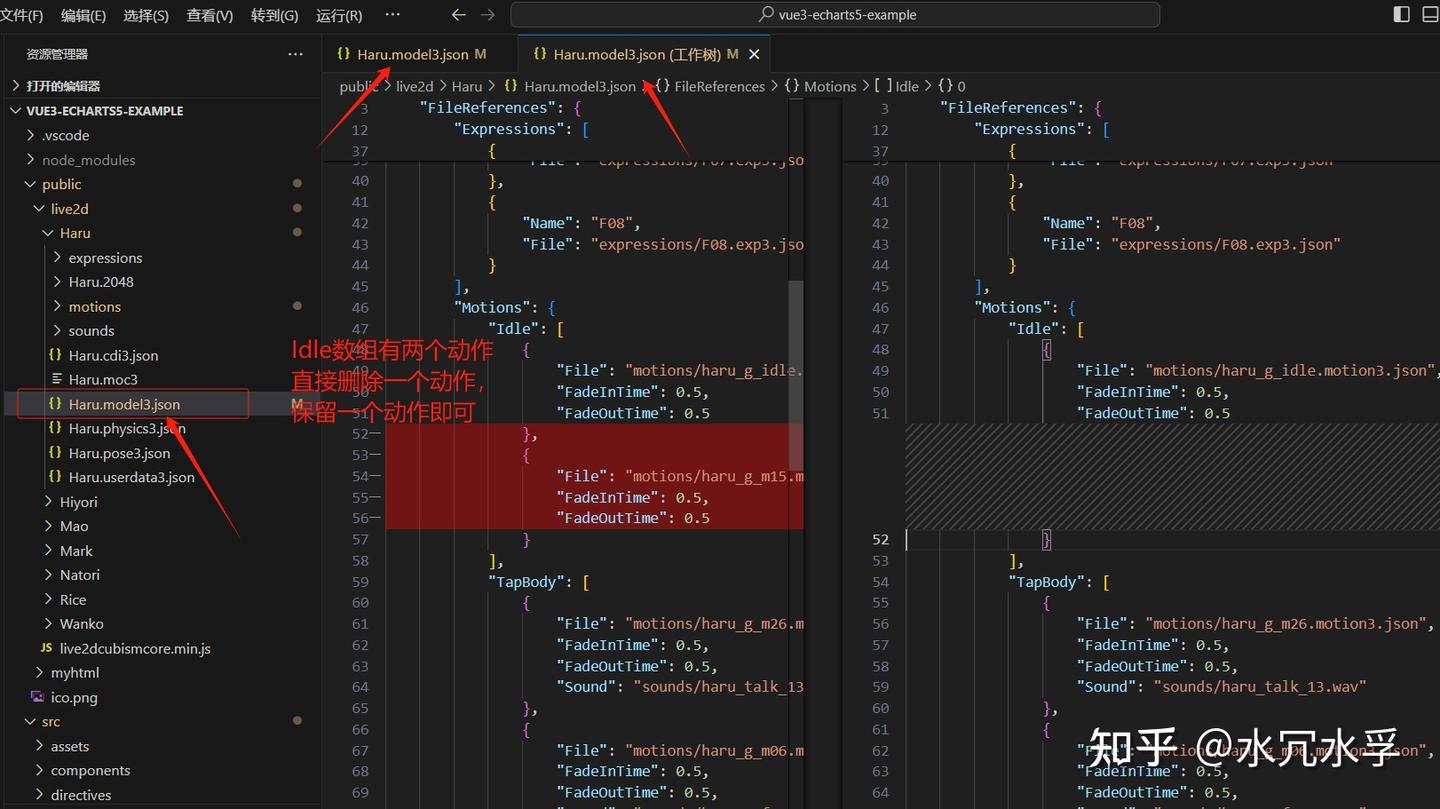The width and height of the screenshot is (1440, 809).
Task: Click Motions in the breadcrumb bar
Action: [x=829, y=86]
